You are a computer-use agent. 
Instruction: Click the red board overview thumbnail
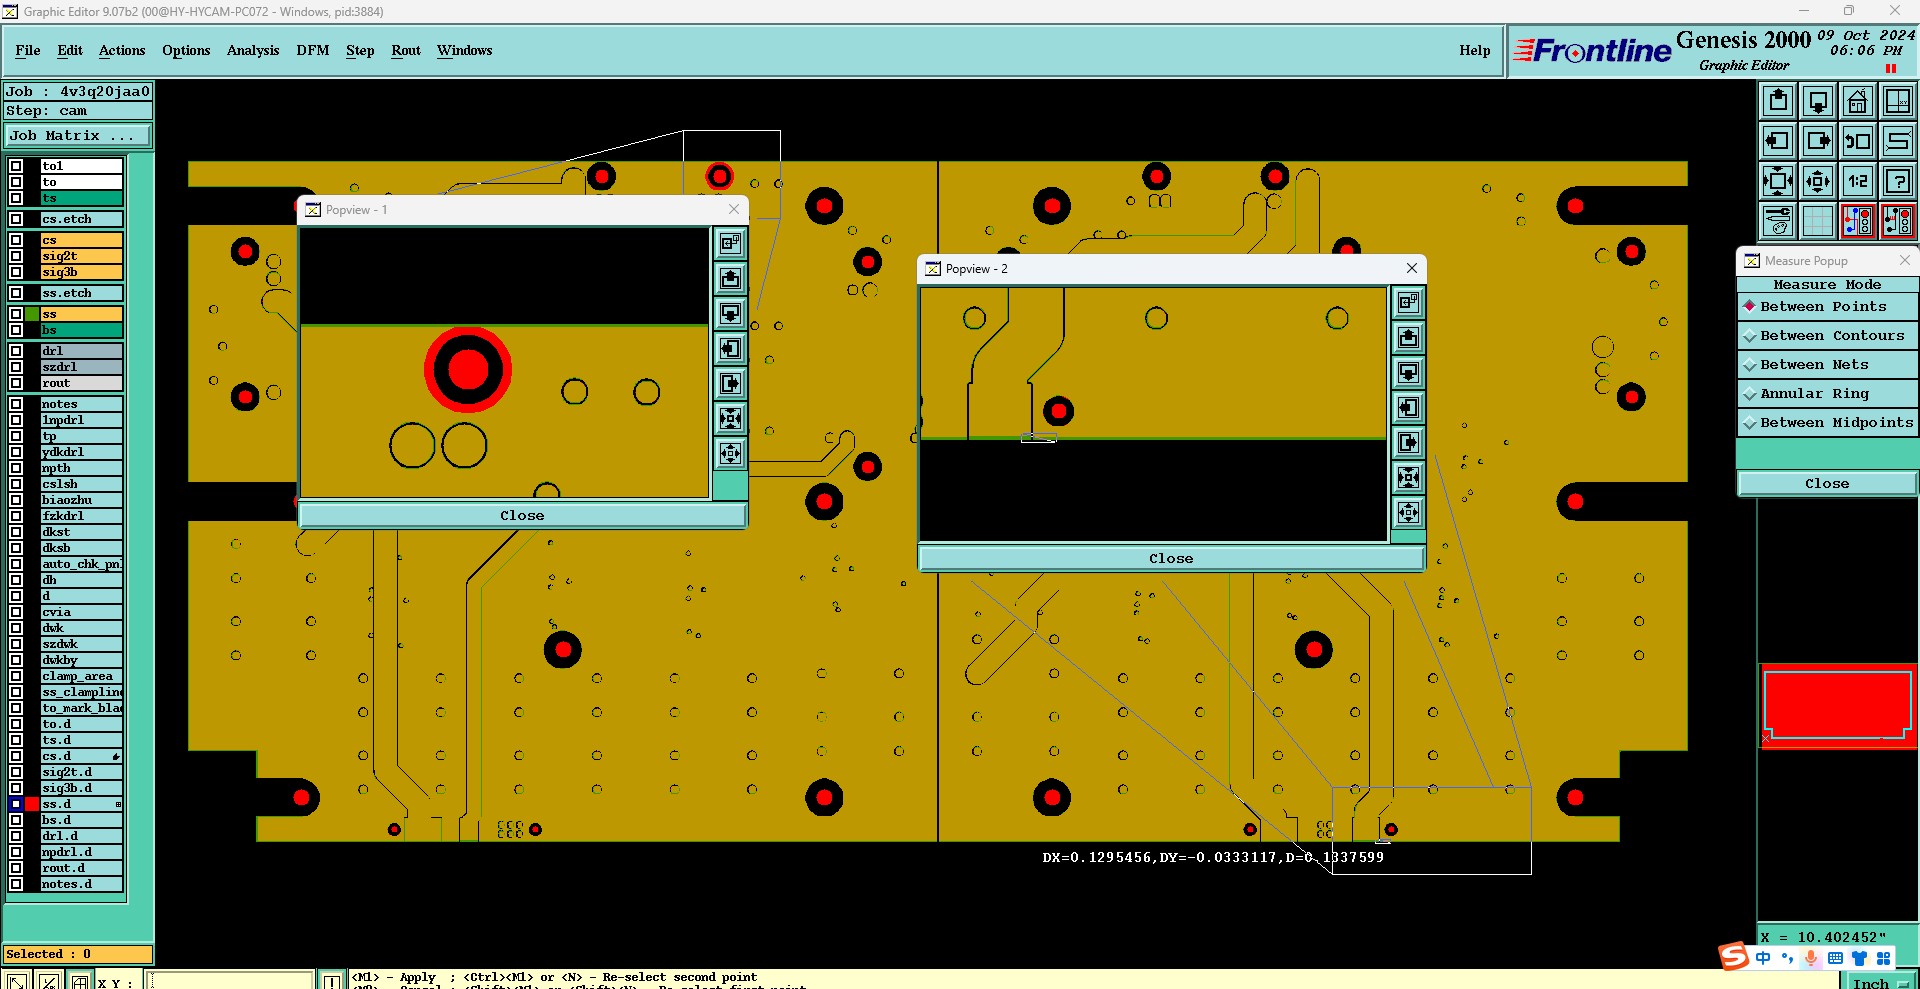[x=1838, y=705]
